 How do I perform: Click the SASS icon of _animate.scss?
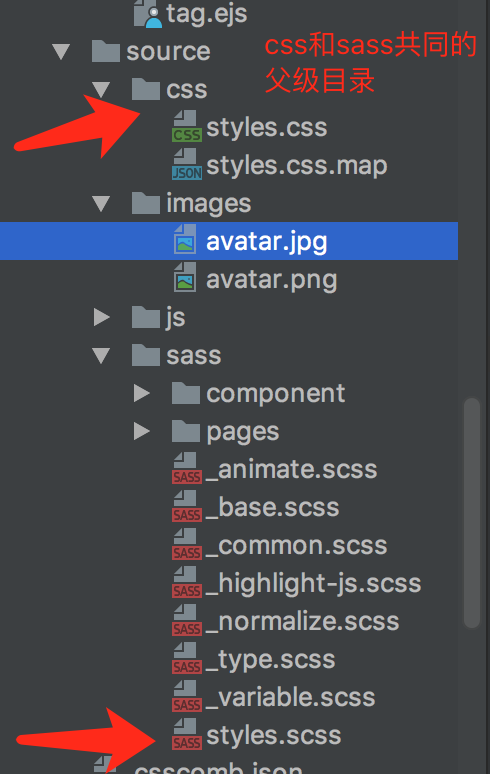187,468
